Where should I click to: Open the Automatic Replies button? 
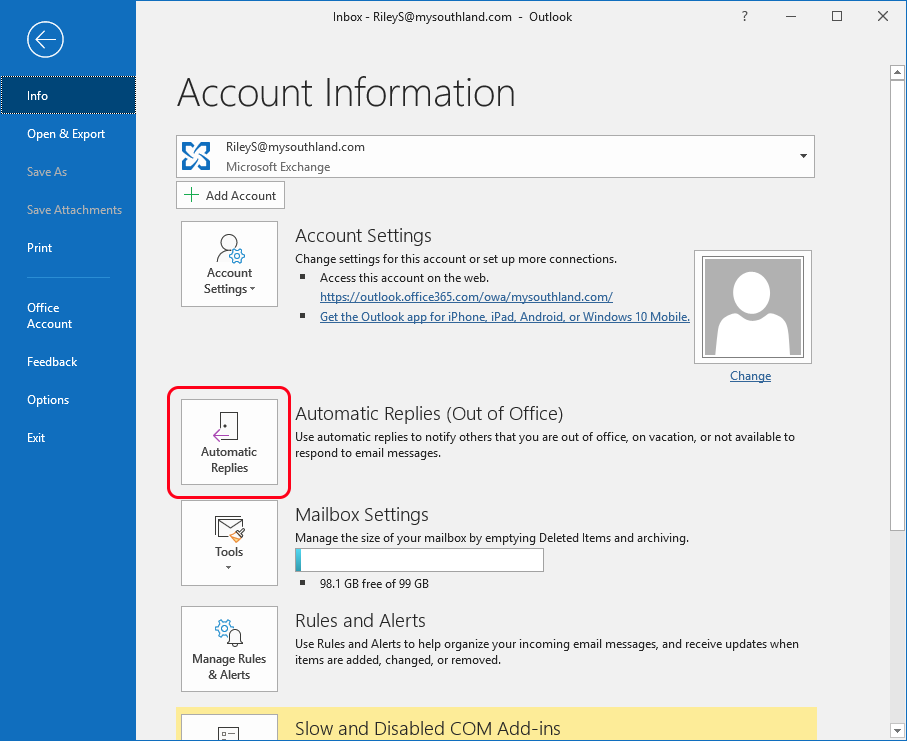(229, 442)
